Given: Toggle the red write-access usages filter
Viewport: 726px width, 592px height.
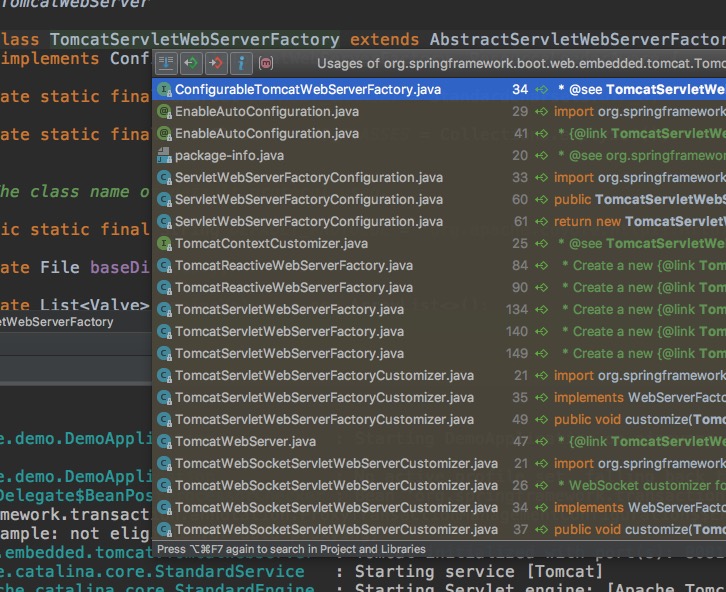Looking at the screenshot, I should pos(216,63).
